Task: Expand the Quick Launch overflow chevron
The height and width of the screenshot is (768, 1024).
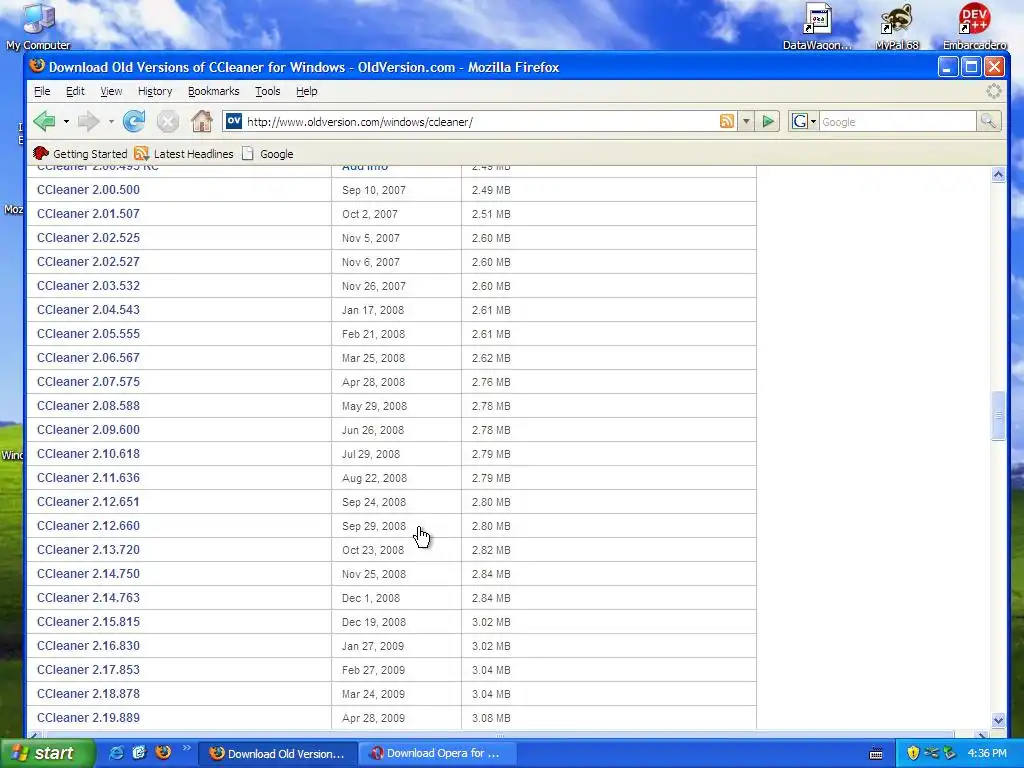Action: (x=186, y=748)
